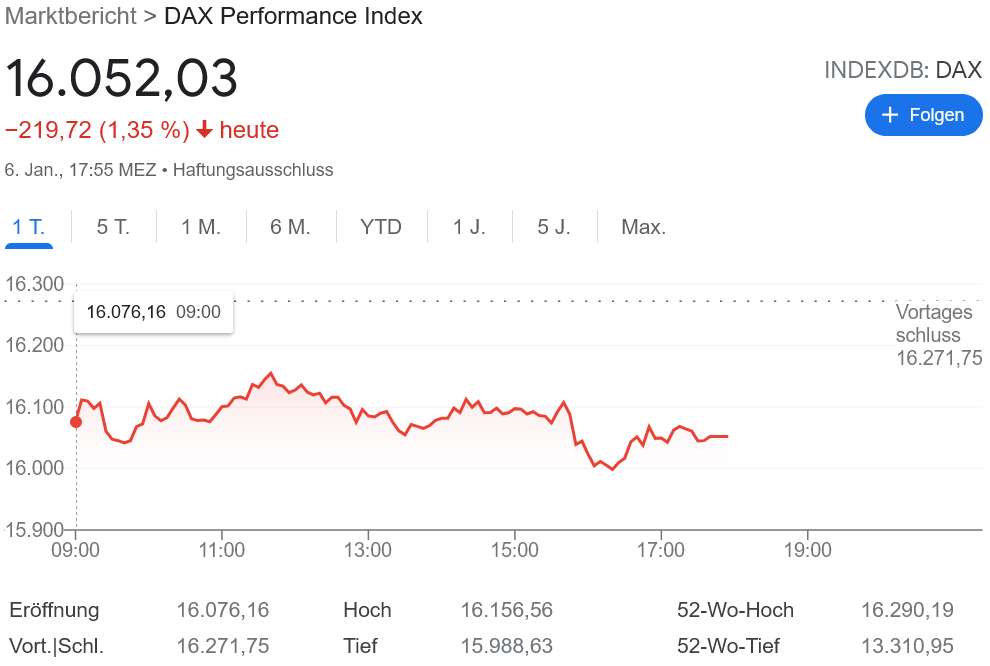Open the Marktbericht breadcrumb link
Screen dimensions: 990x666
(x=70, y=16)
